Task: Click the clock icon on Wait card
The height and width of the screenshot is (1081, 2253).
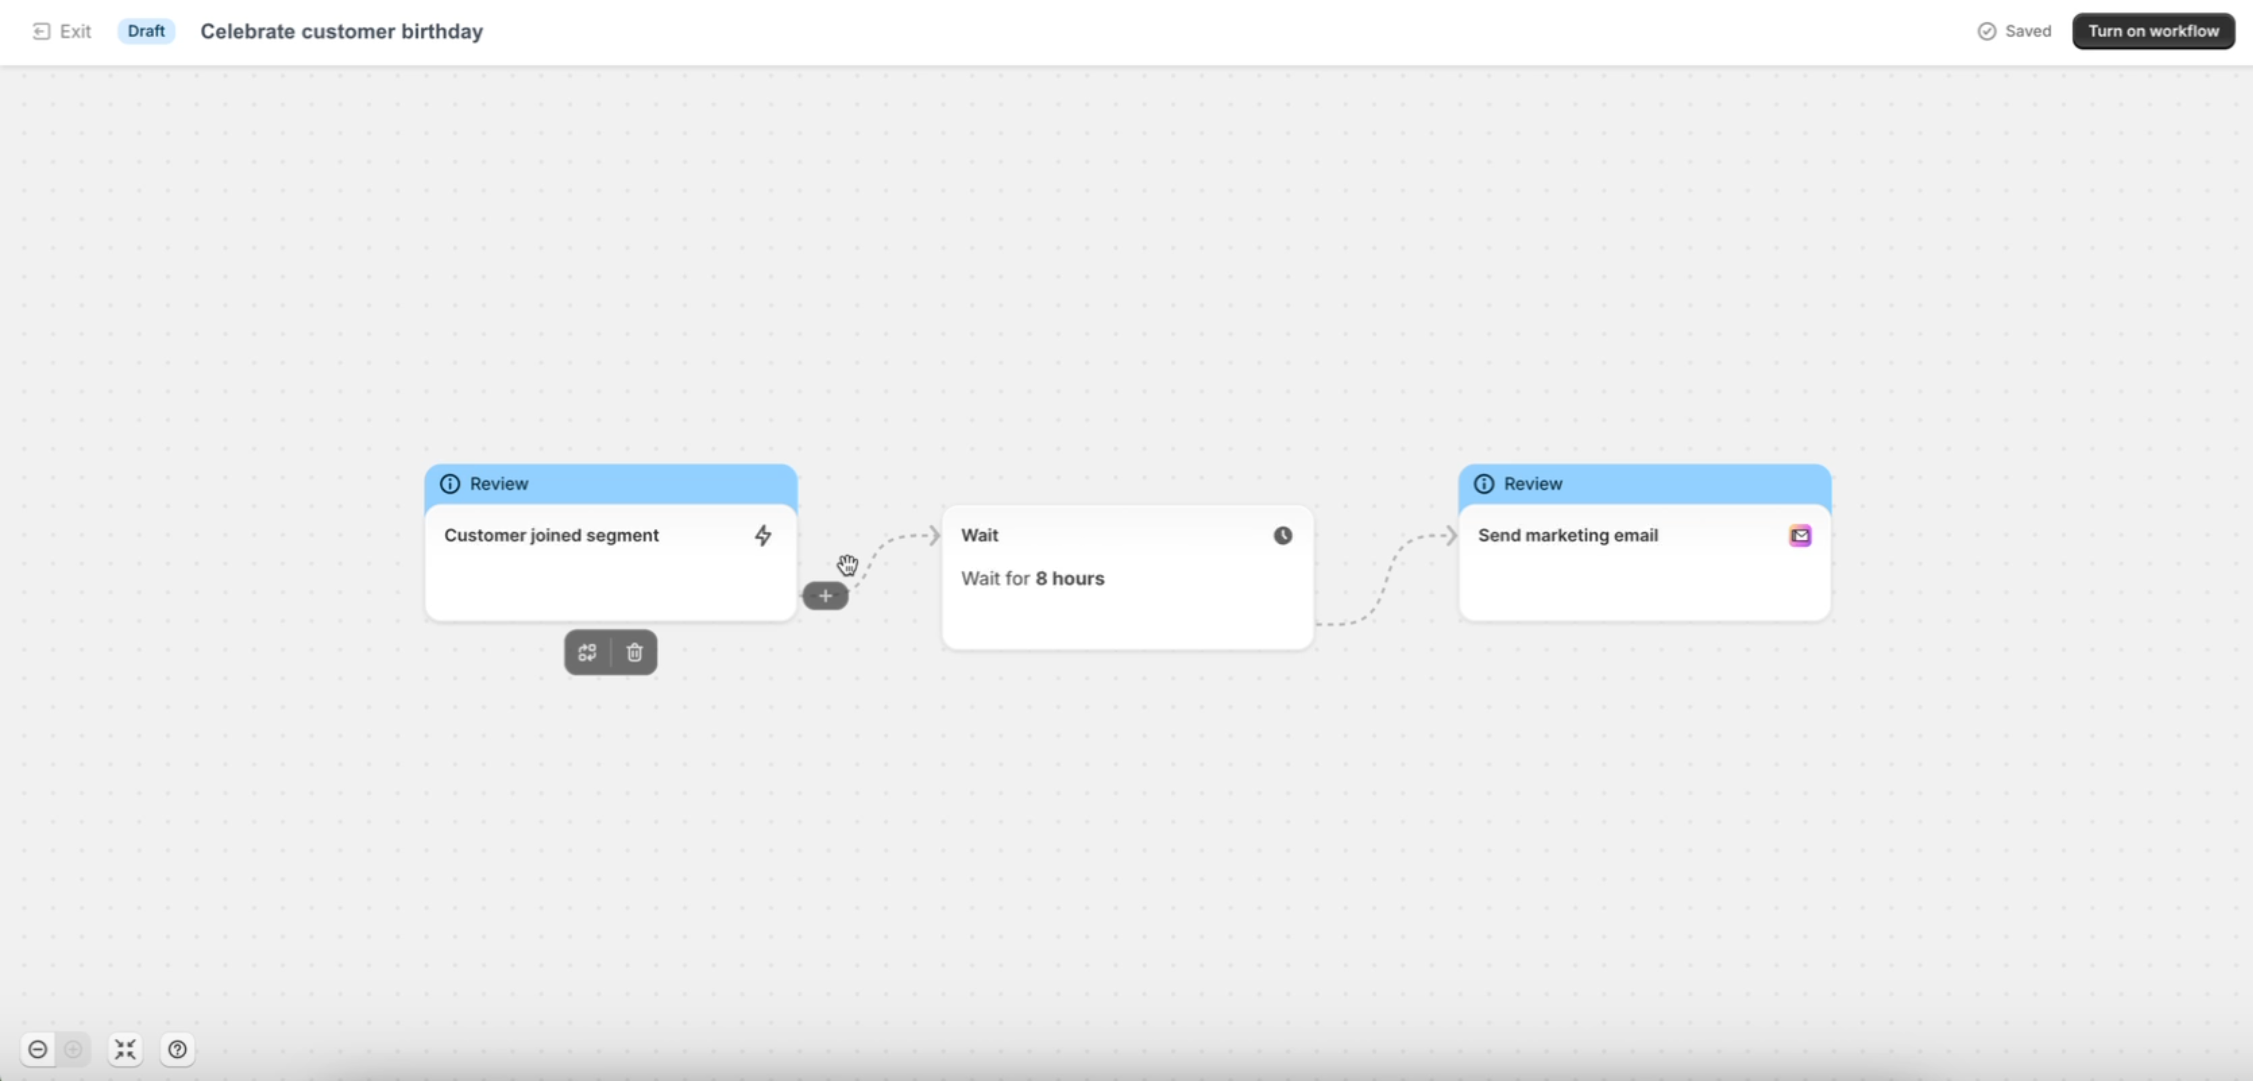Action: click(1282, 536)
